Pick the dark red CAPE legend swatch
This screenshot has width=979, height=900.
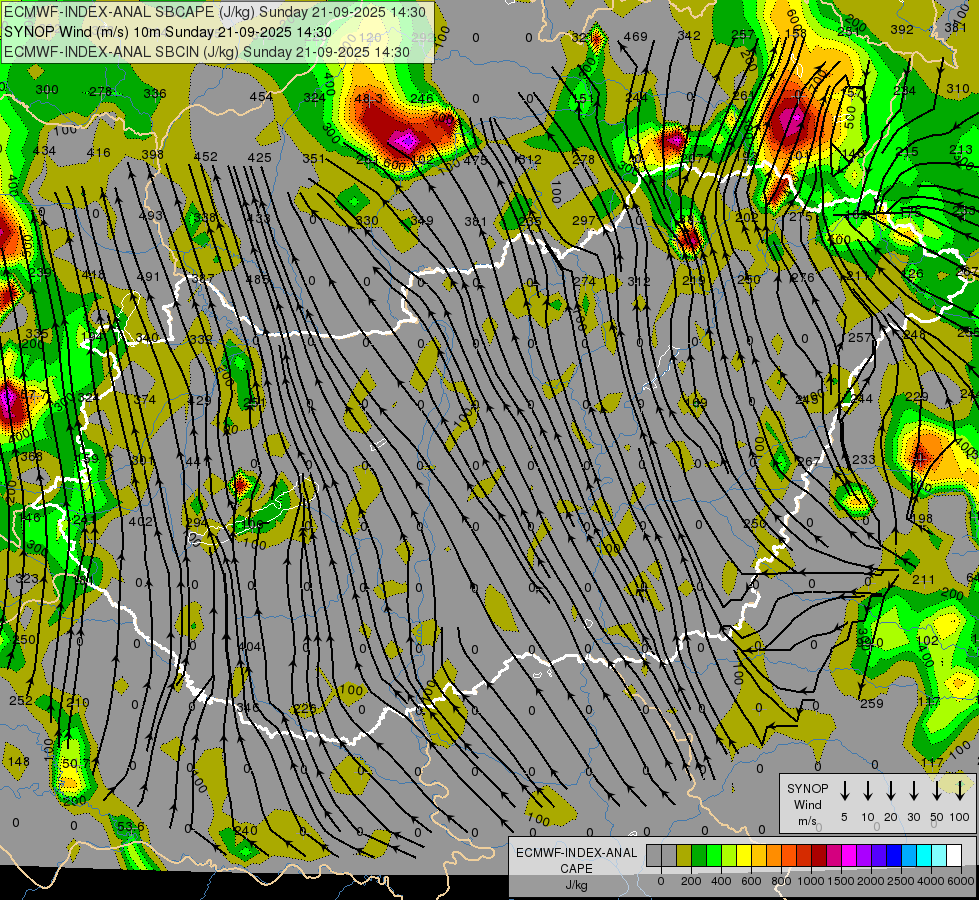click(819, 855)
